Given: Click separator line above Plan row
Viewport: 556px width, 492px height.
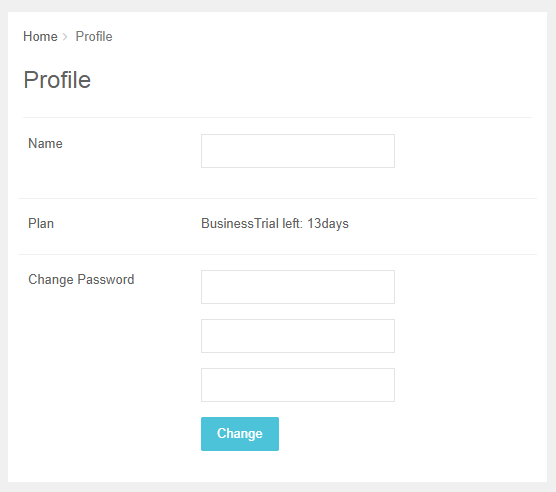Looking at the screenshot, I should 277,199.
